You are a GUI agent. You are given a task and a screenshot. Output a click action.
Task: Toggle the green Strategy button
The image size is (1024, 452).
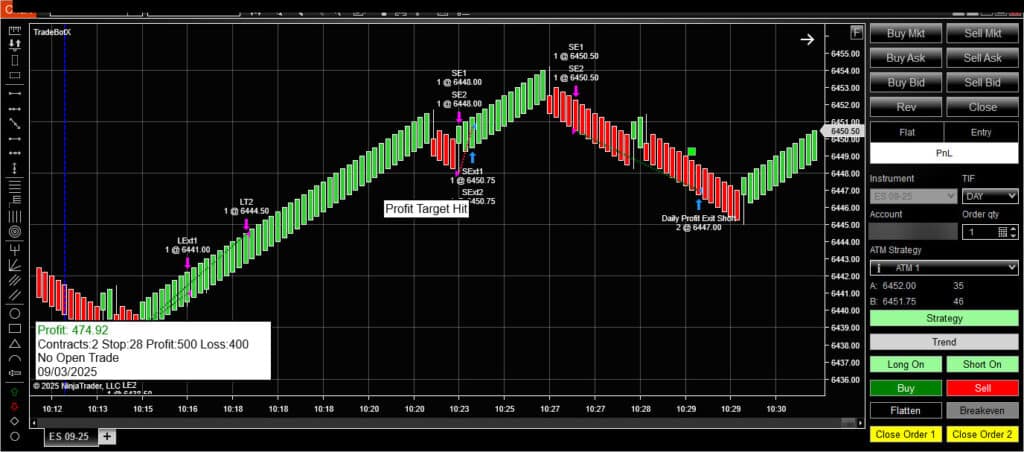coord(944,318)
